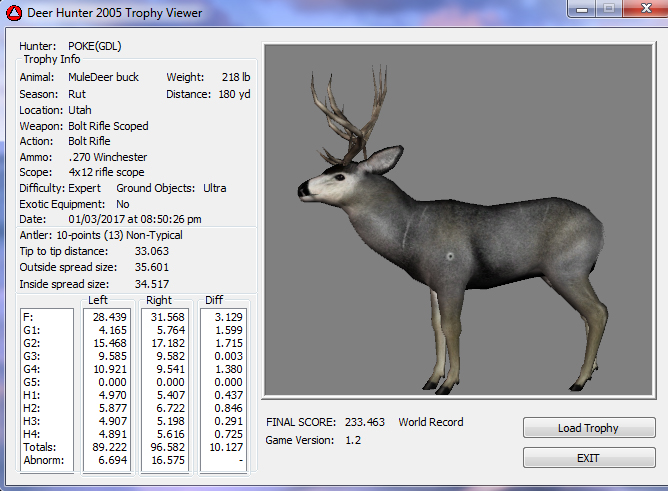Click the Deer Hunter title bar icon

(x=13, y=13)
